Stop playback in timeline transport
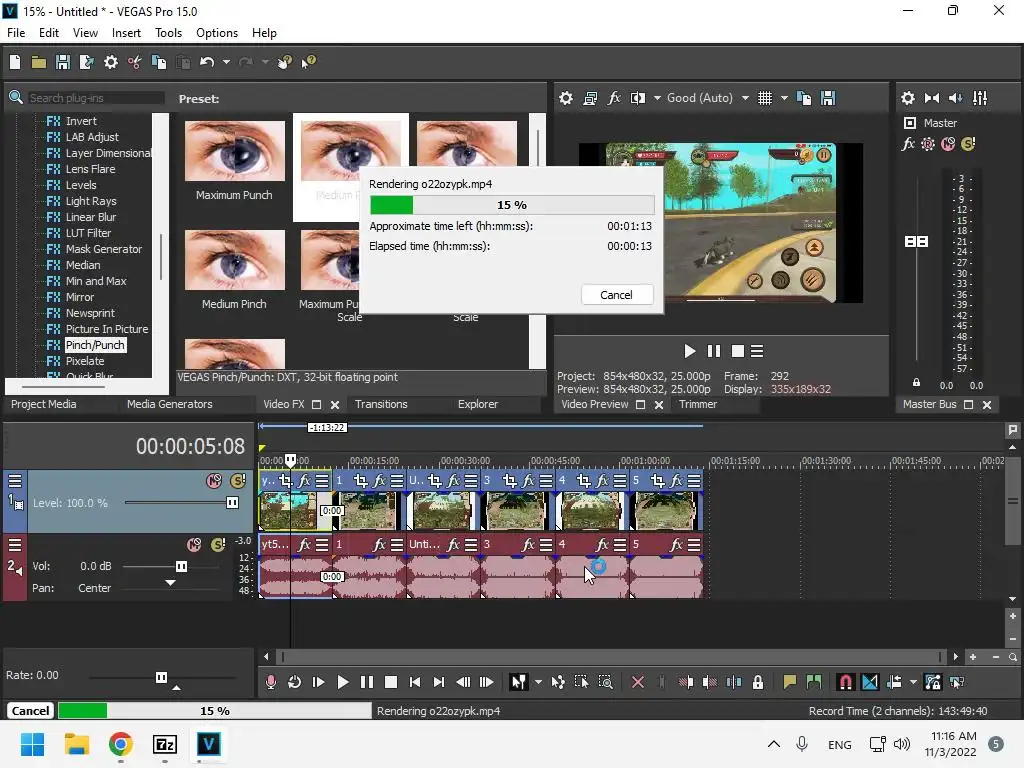1024x768 pixels. coord(391,682)
